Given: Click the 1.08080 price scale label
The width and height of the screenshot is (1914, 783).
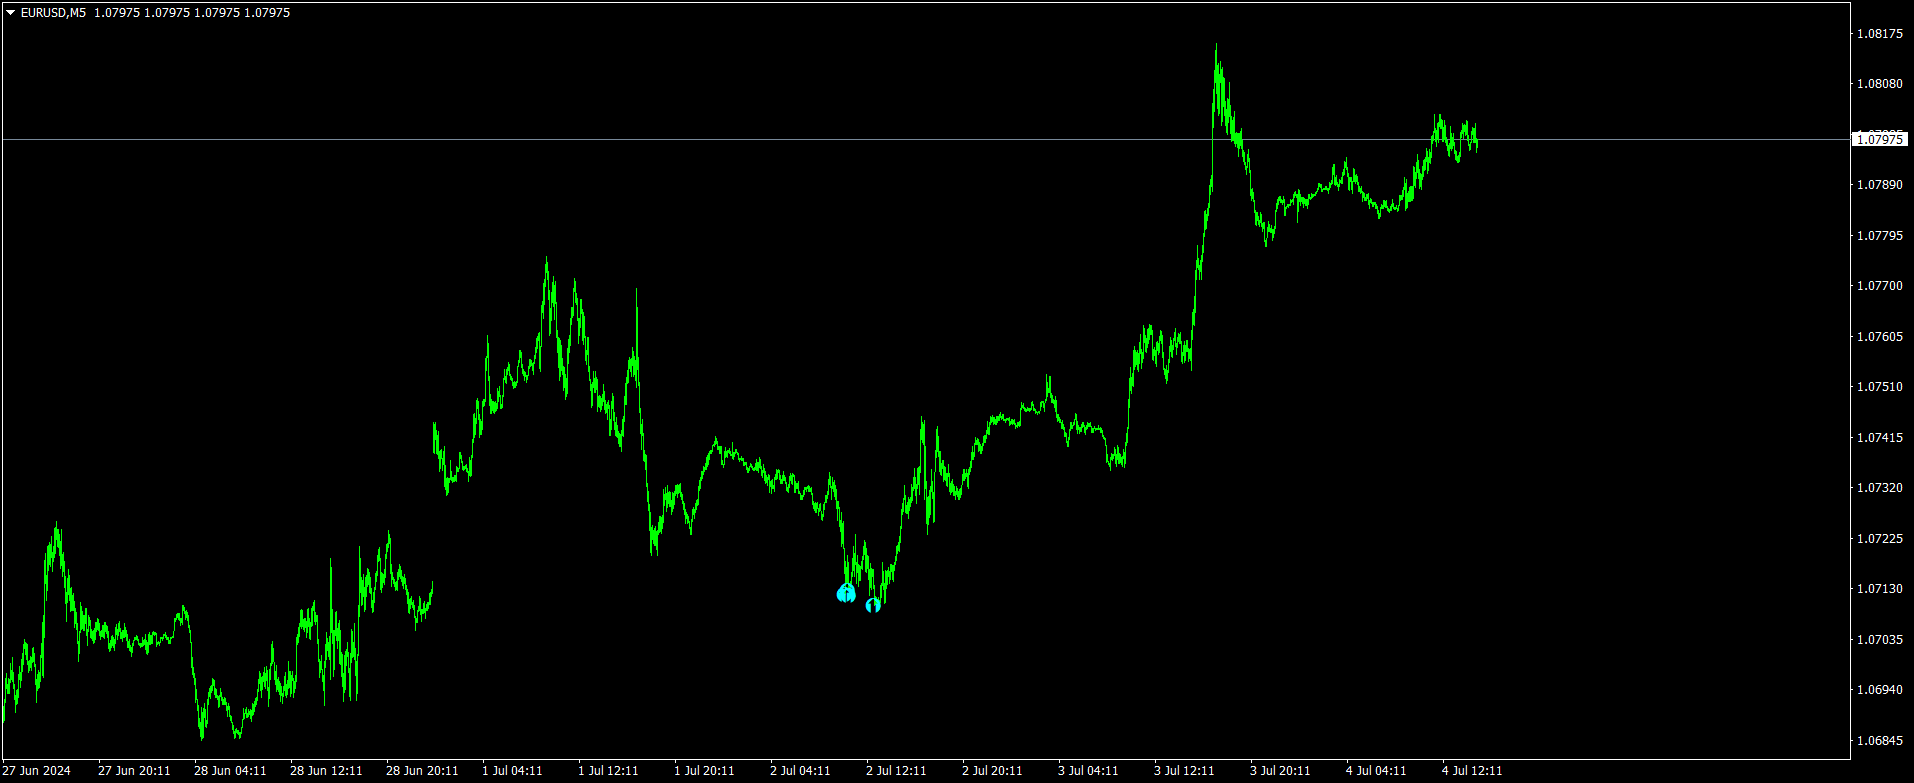Looking at the screenshot, I should (1880, 84).
